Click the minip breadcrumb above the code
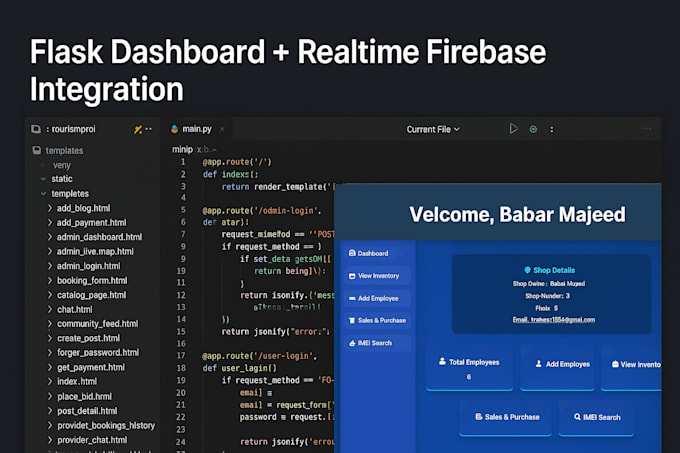 click(182, 149)
